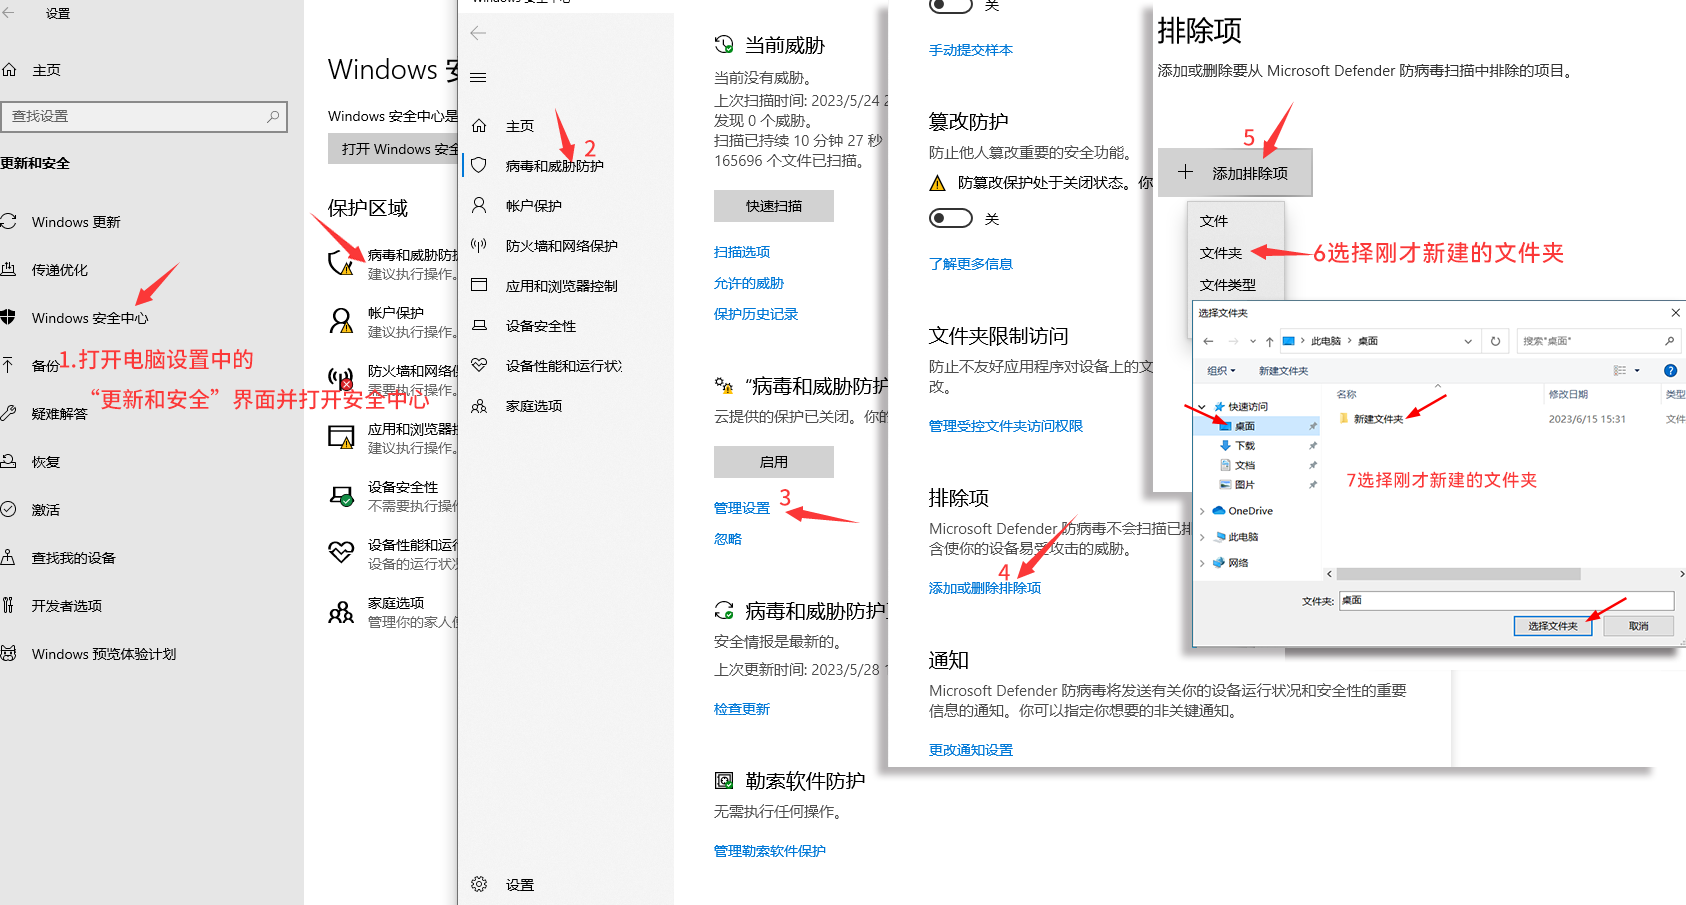The width and height of the screenshot is (1686, 905).
Task: Select 应用和浏览器控制 in Security sidebar
Action: [x=562, y=286]
